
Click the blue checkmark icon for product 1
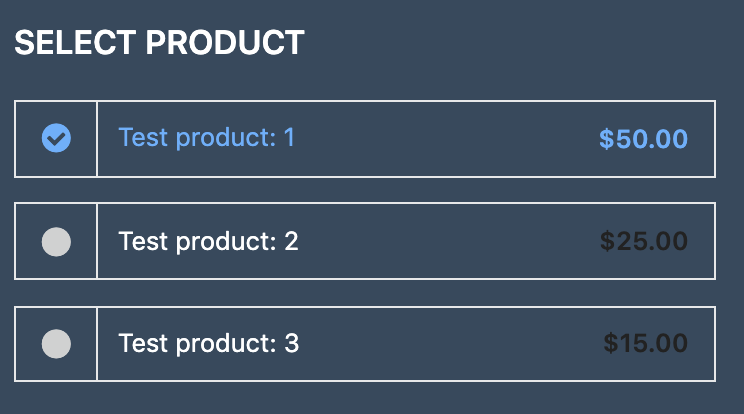pyautogui.click(x=56, y=138)
